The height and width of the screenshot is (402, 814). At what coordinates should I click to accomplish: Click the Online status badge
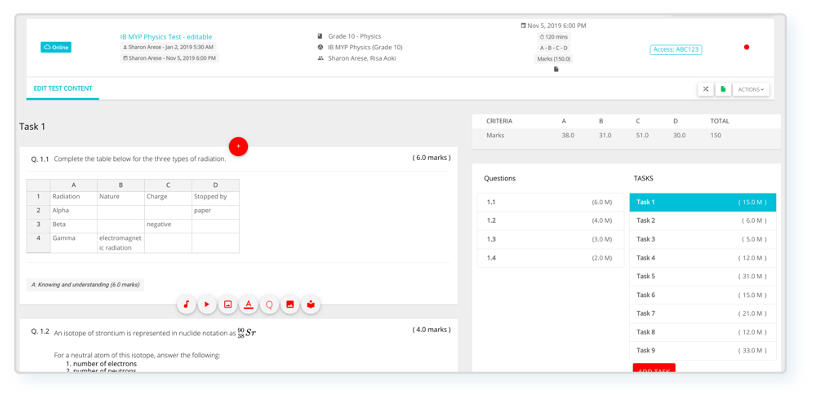pyautogui.click(x=56, y=47)
